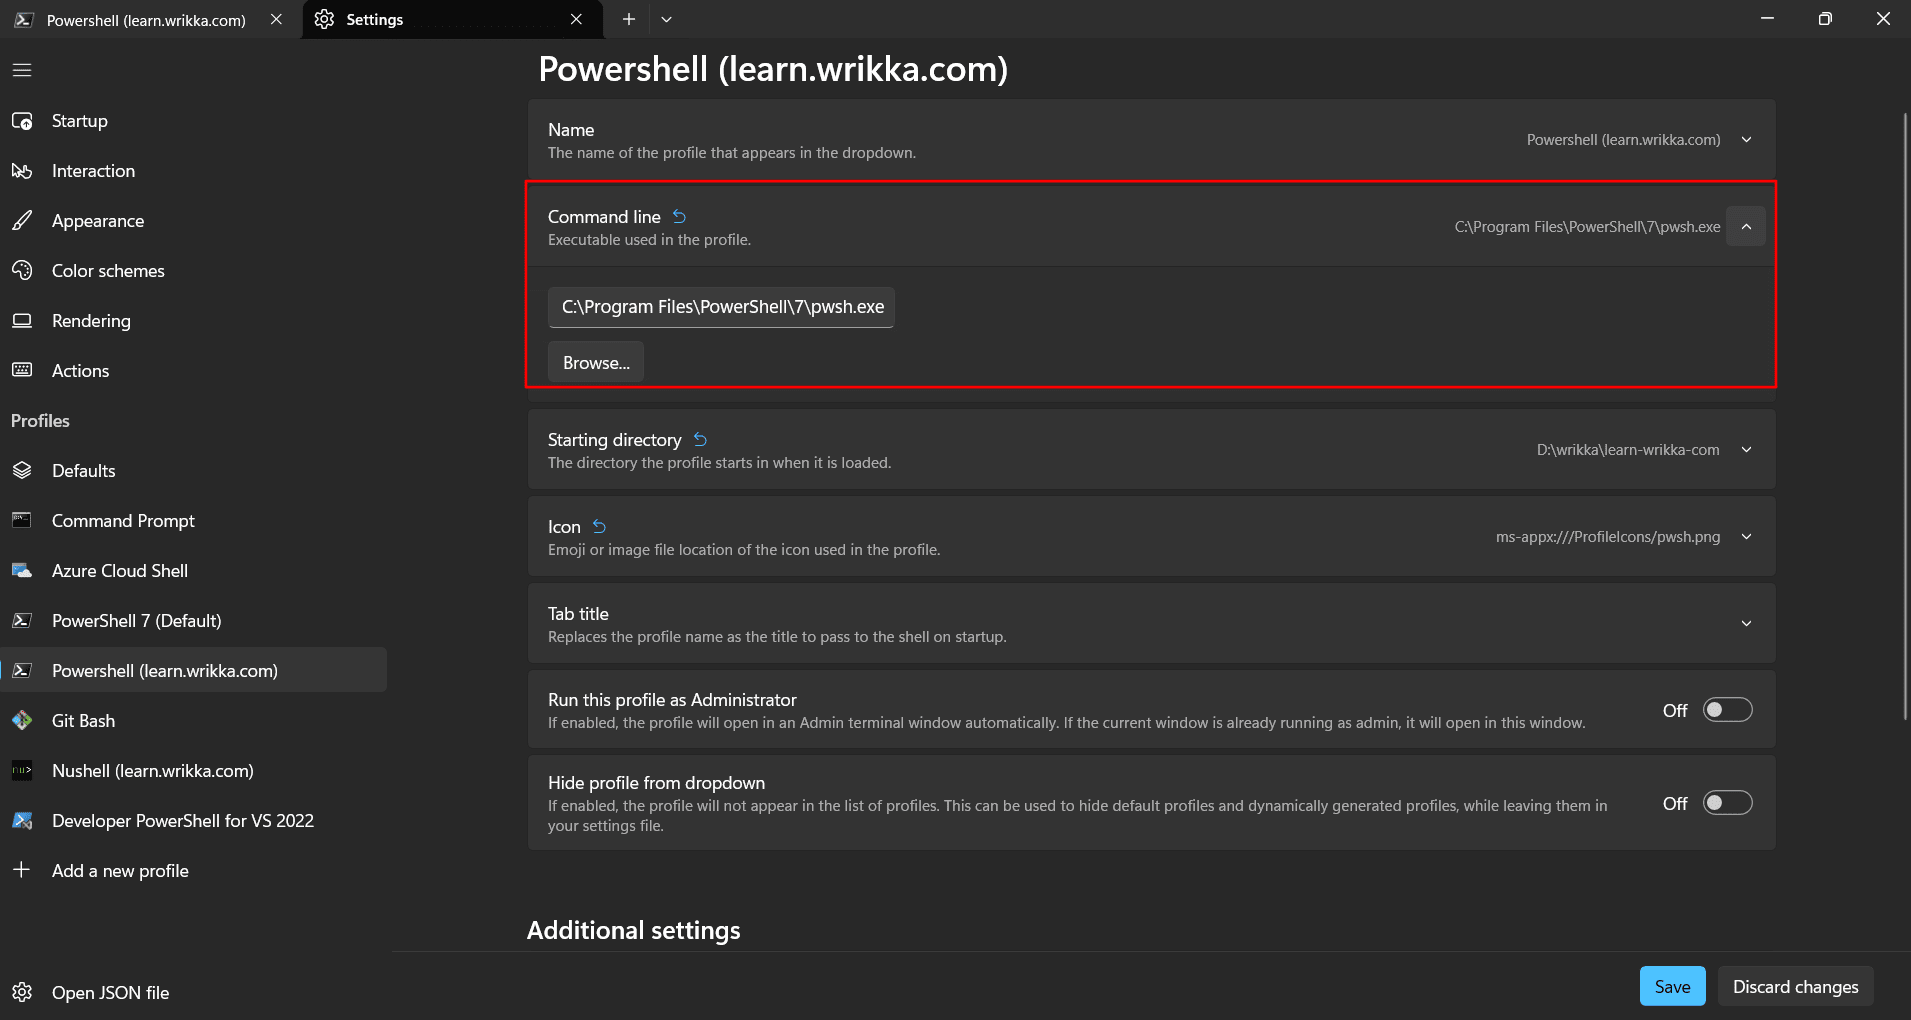Viewport: 1911px width, 1020px height.
Task: Select the Azure Cloud Shell profile
Action: tap(194, 571)
